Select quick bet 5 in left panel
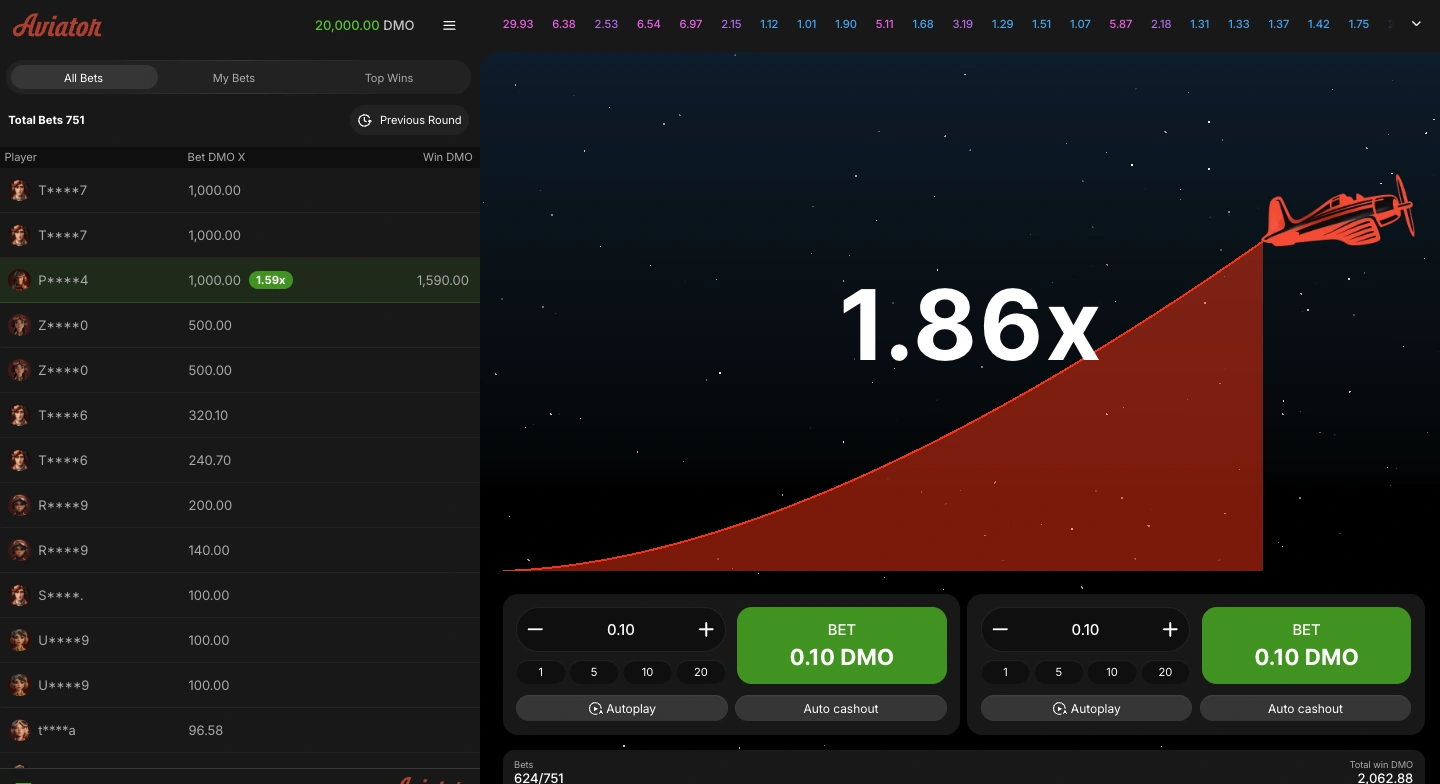 pos(594,672)
